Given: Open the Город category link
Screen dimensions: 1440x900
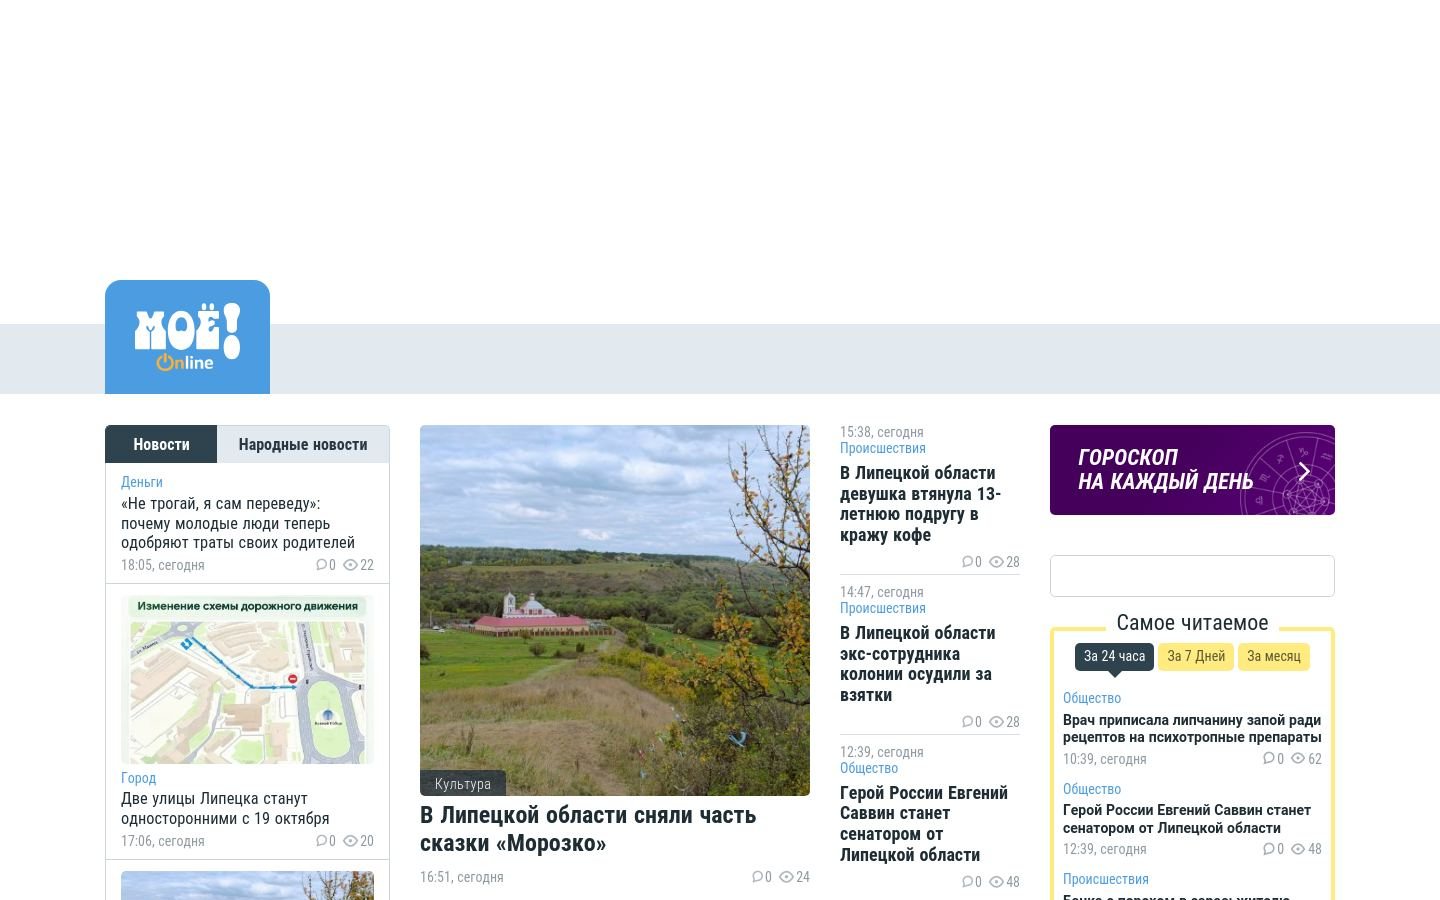Looking at the screenshot, I should click(x=138, y=778).
